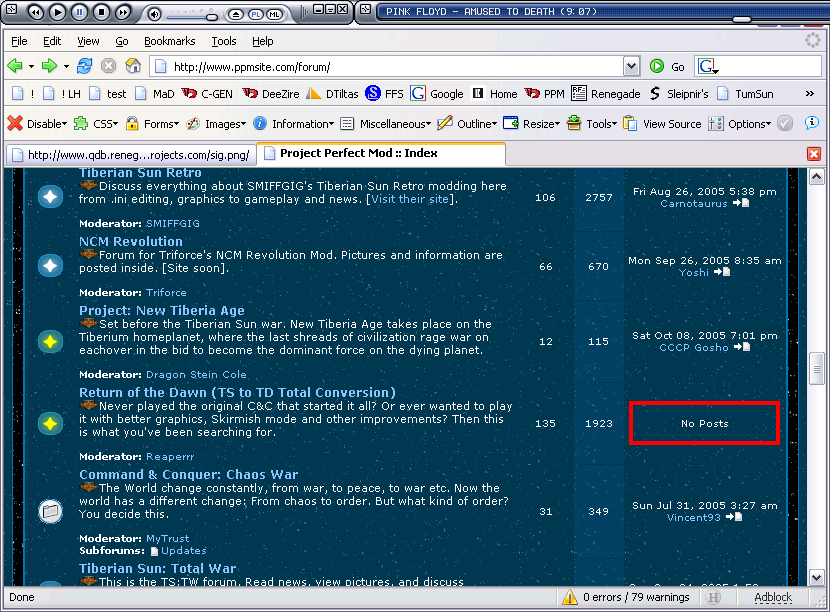Click the latest post icon next to Yoshi
Screen dimensions: 830x612
pos(722,272)
